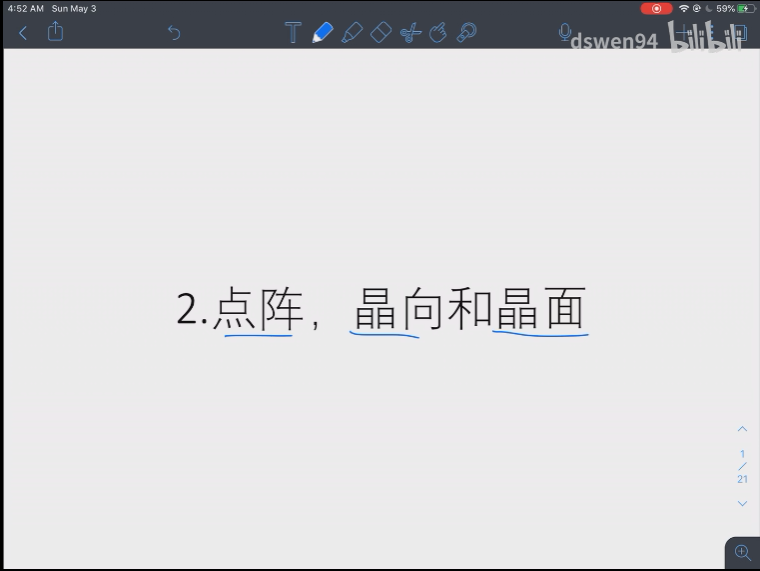Undo the last stroke

pos(174,33)
